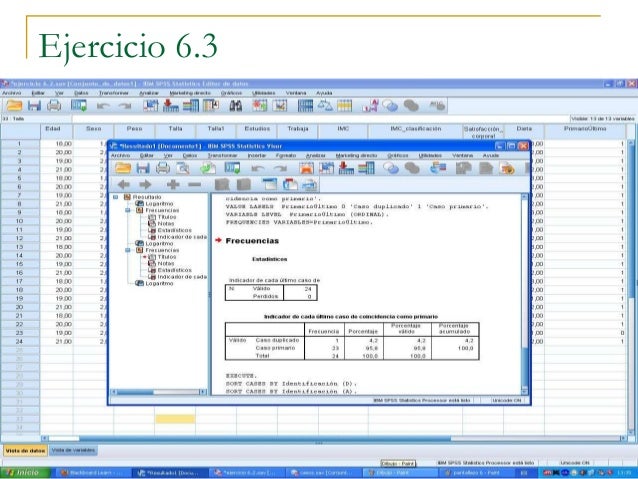
Task: Select row 12 header in Data Editor
Action: (20, 238)
